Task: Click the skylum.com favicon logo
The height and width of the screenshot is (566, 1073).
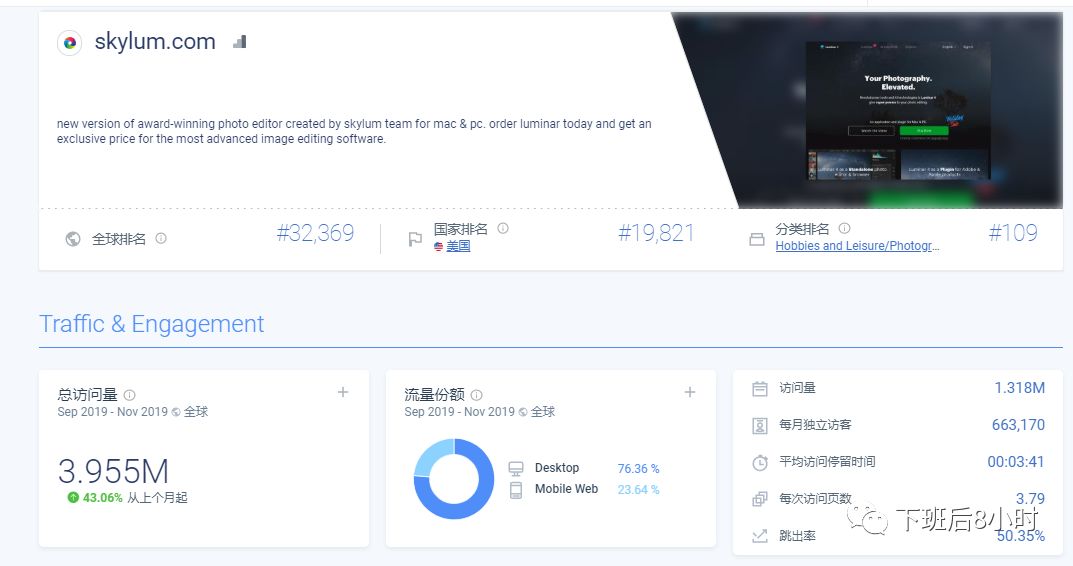Action: point(70,42)
